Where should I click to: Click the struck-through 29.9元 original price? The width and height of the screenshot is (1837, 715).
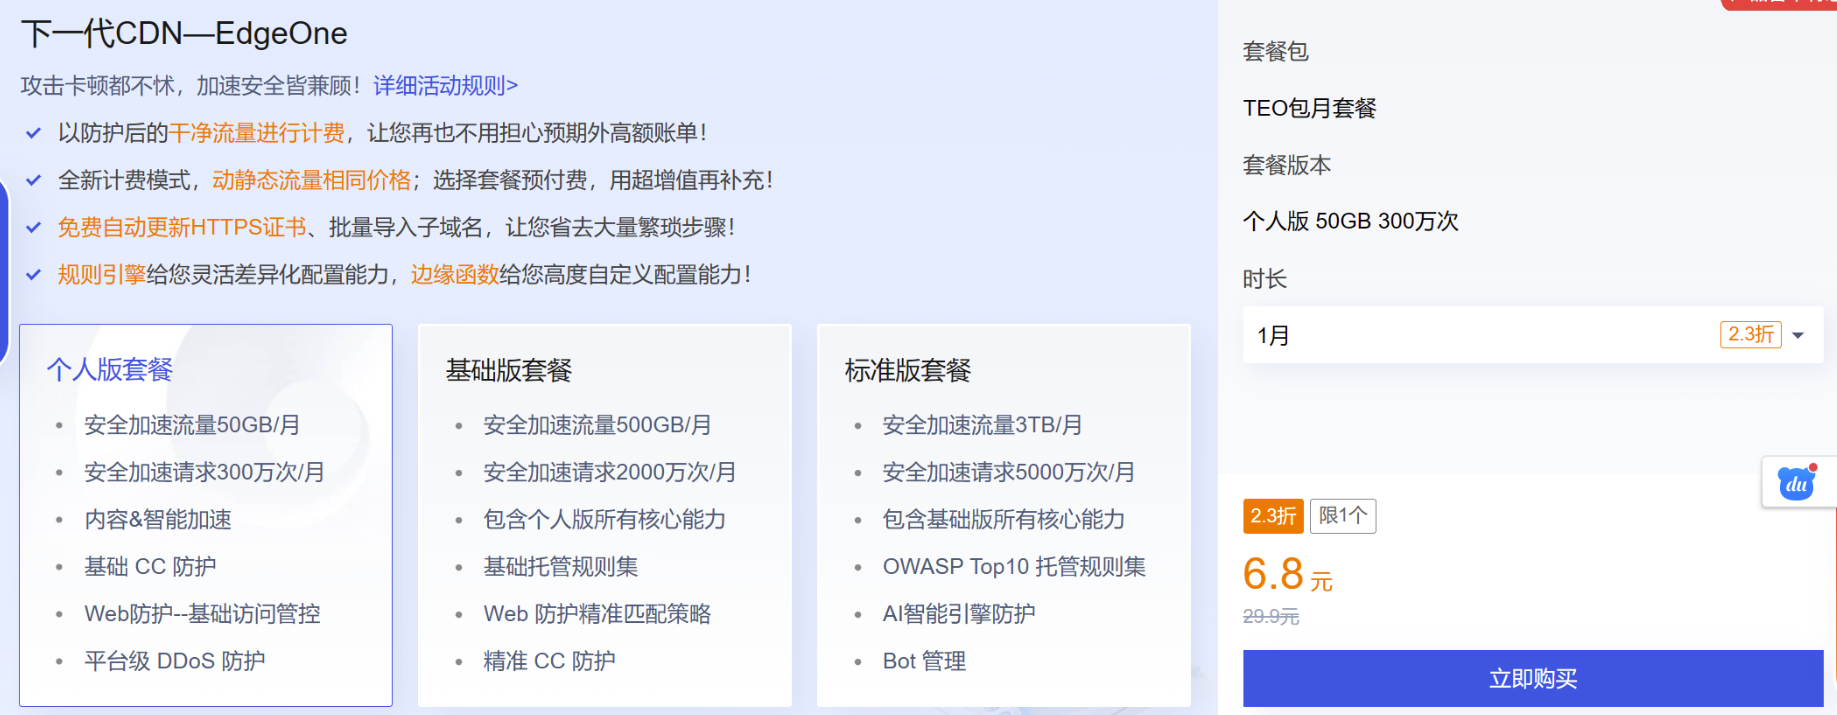[1271, 617]
